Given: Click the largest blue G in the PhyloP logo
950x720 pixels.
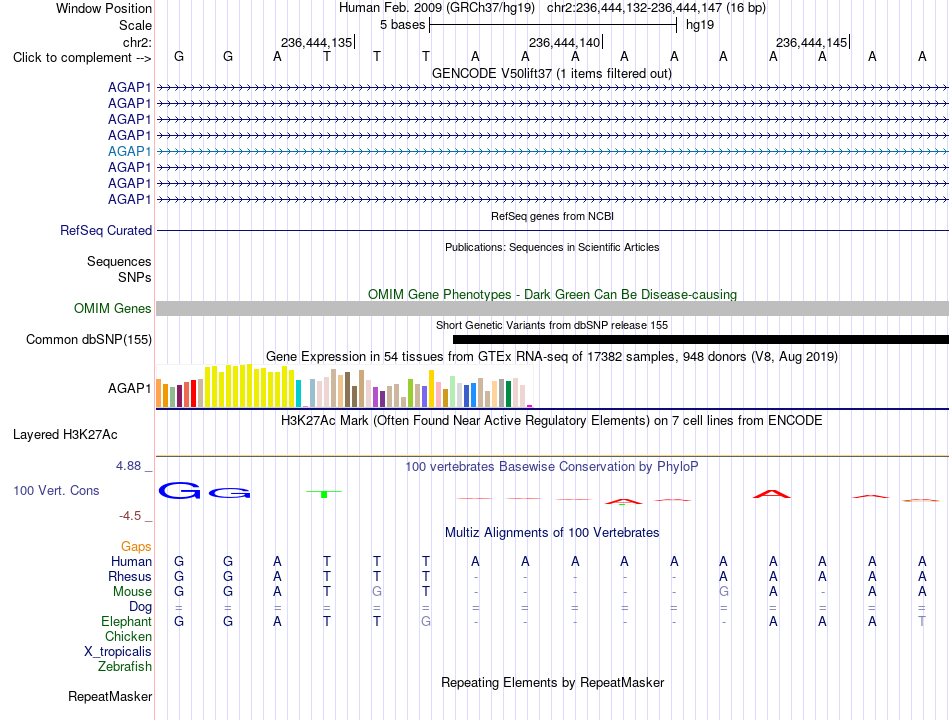Looking at the screenshot, I should click(179, 490).
